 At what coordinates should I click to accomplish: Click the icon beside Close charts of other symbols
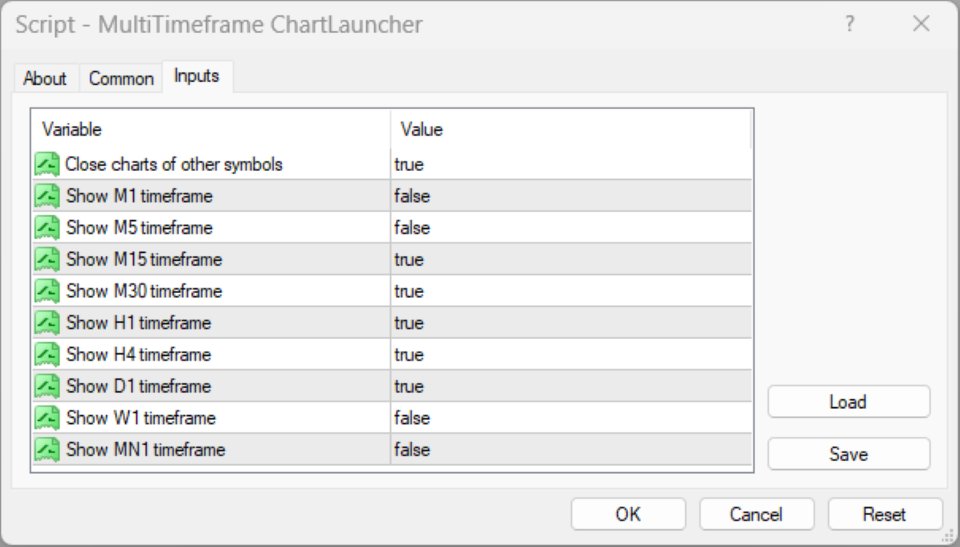point(47,164)
